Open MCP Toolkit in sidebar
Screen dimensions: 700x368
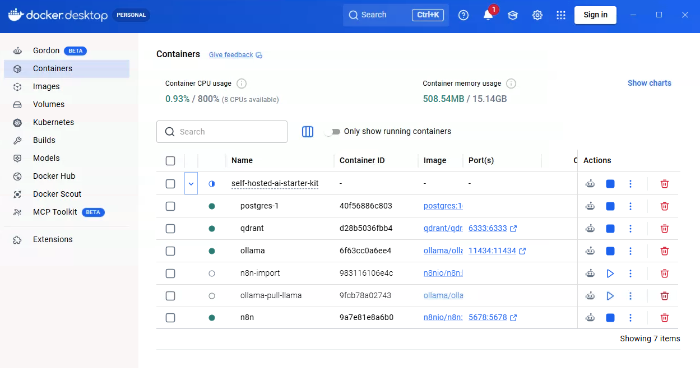pyautogui.click(x=67, y=212)
